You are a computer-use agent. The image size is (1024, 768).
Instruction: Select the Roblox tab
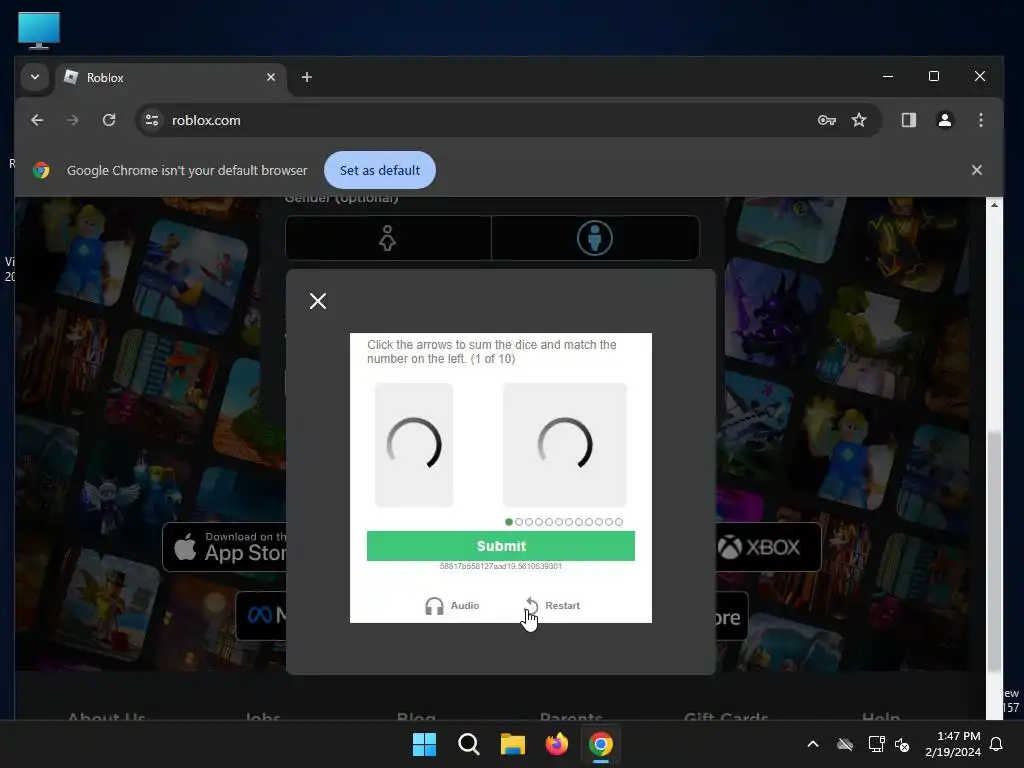170,78
